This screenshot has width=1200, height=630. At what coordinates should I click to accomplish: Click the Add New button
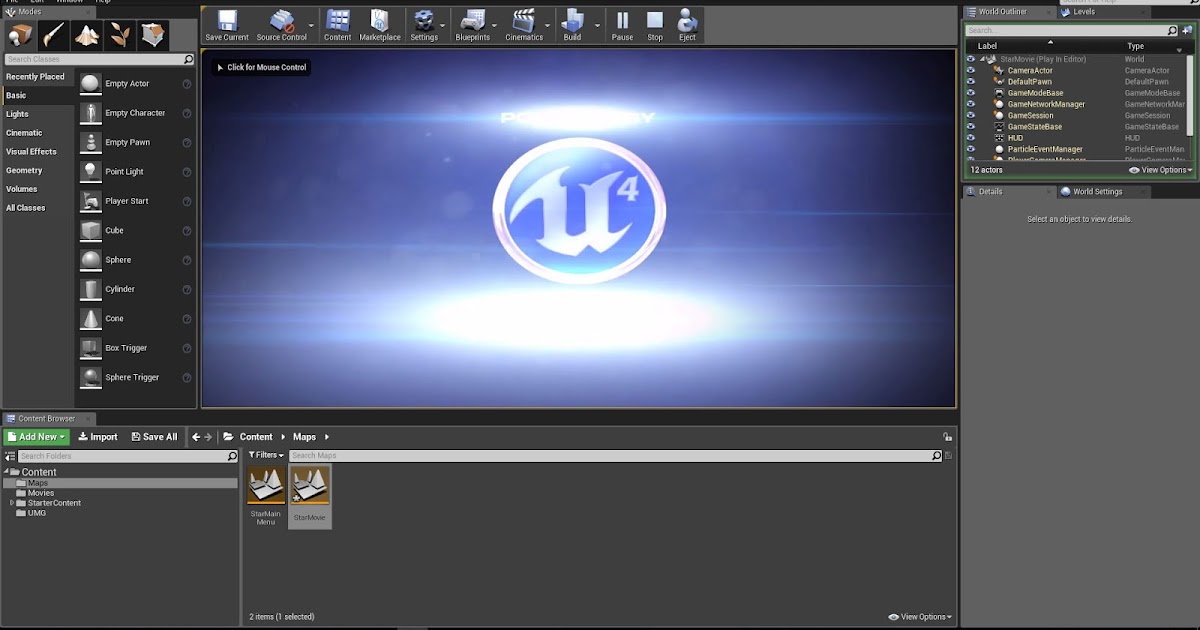(x=36, y=437)
